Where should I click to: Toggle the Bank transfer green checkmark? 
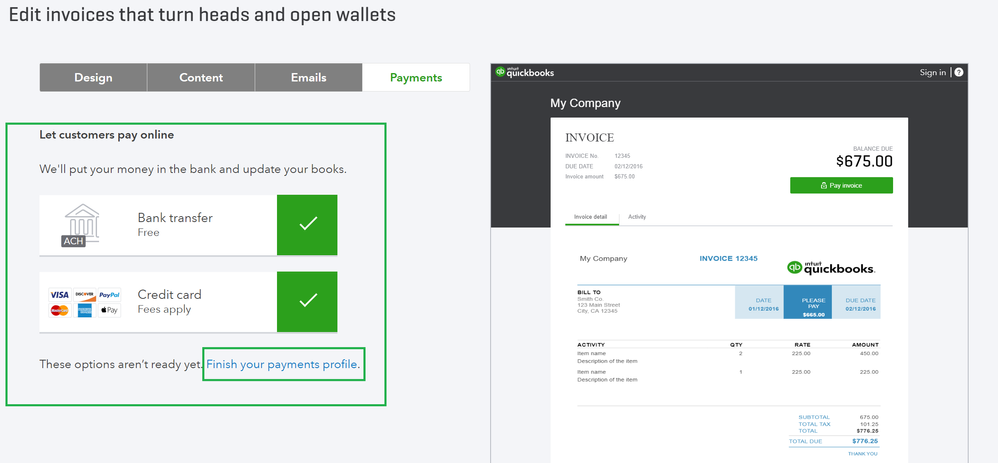(307, 225)
